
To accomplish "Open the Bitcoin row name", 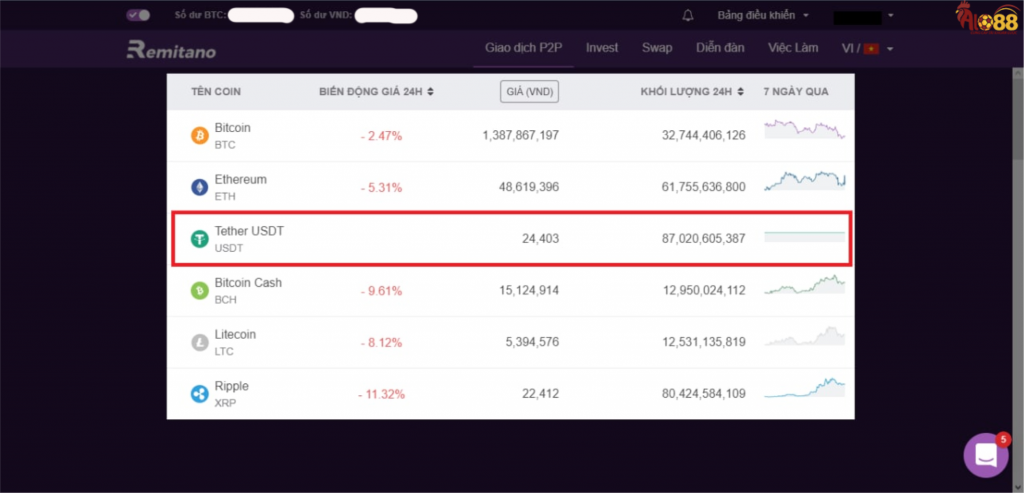I will (x=232, y=128).
